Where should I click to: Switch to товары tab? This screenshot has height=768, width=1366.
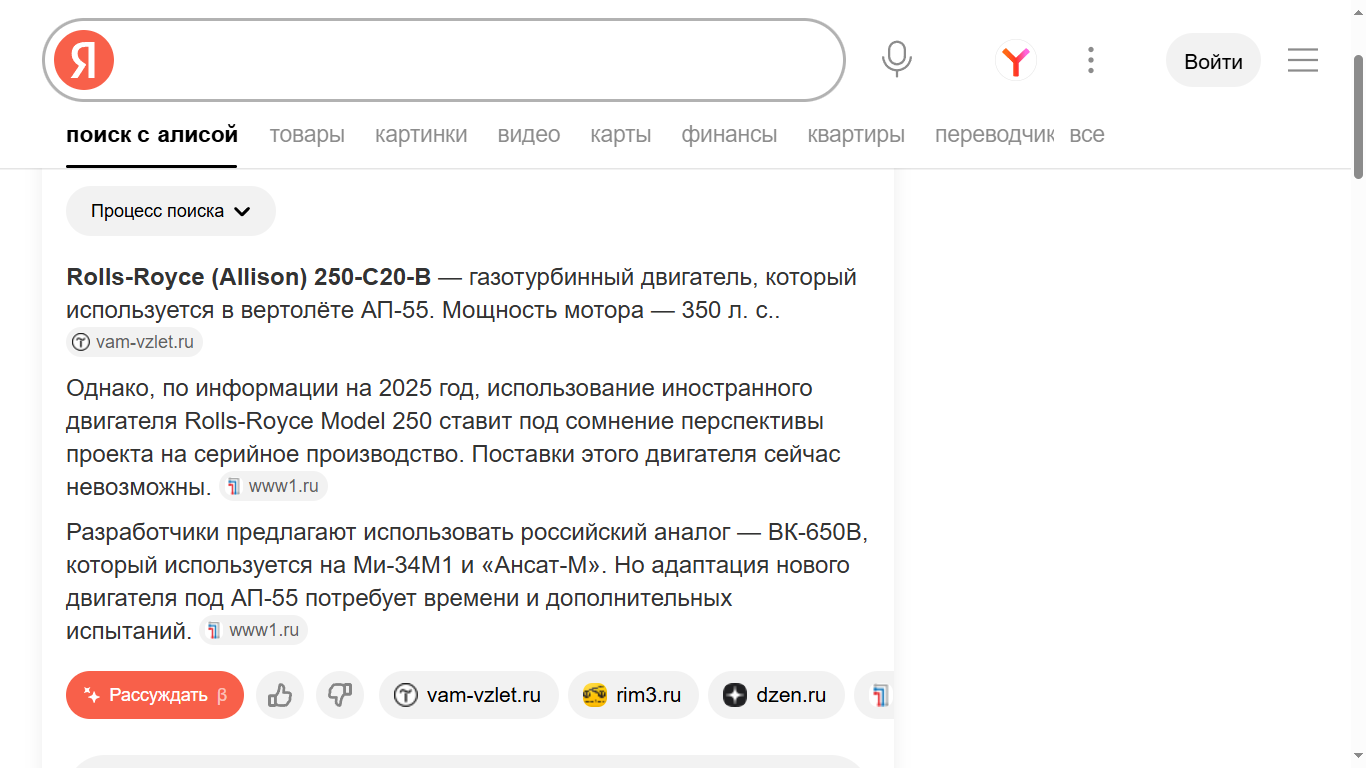307,135
